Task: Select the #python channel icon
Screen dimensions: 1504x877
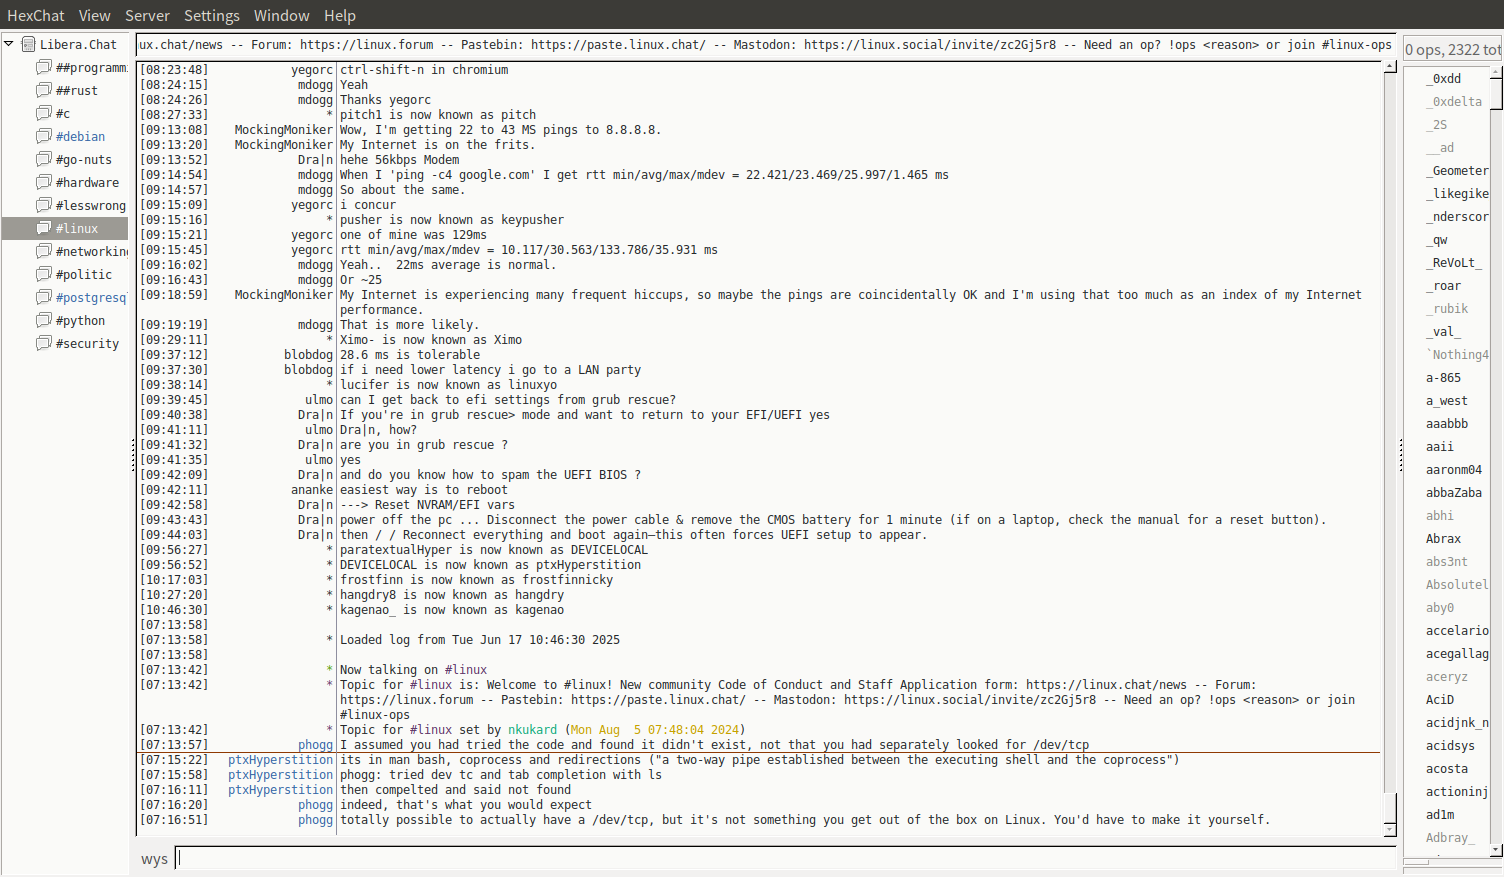Action: (x=44, y=320)
